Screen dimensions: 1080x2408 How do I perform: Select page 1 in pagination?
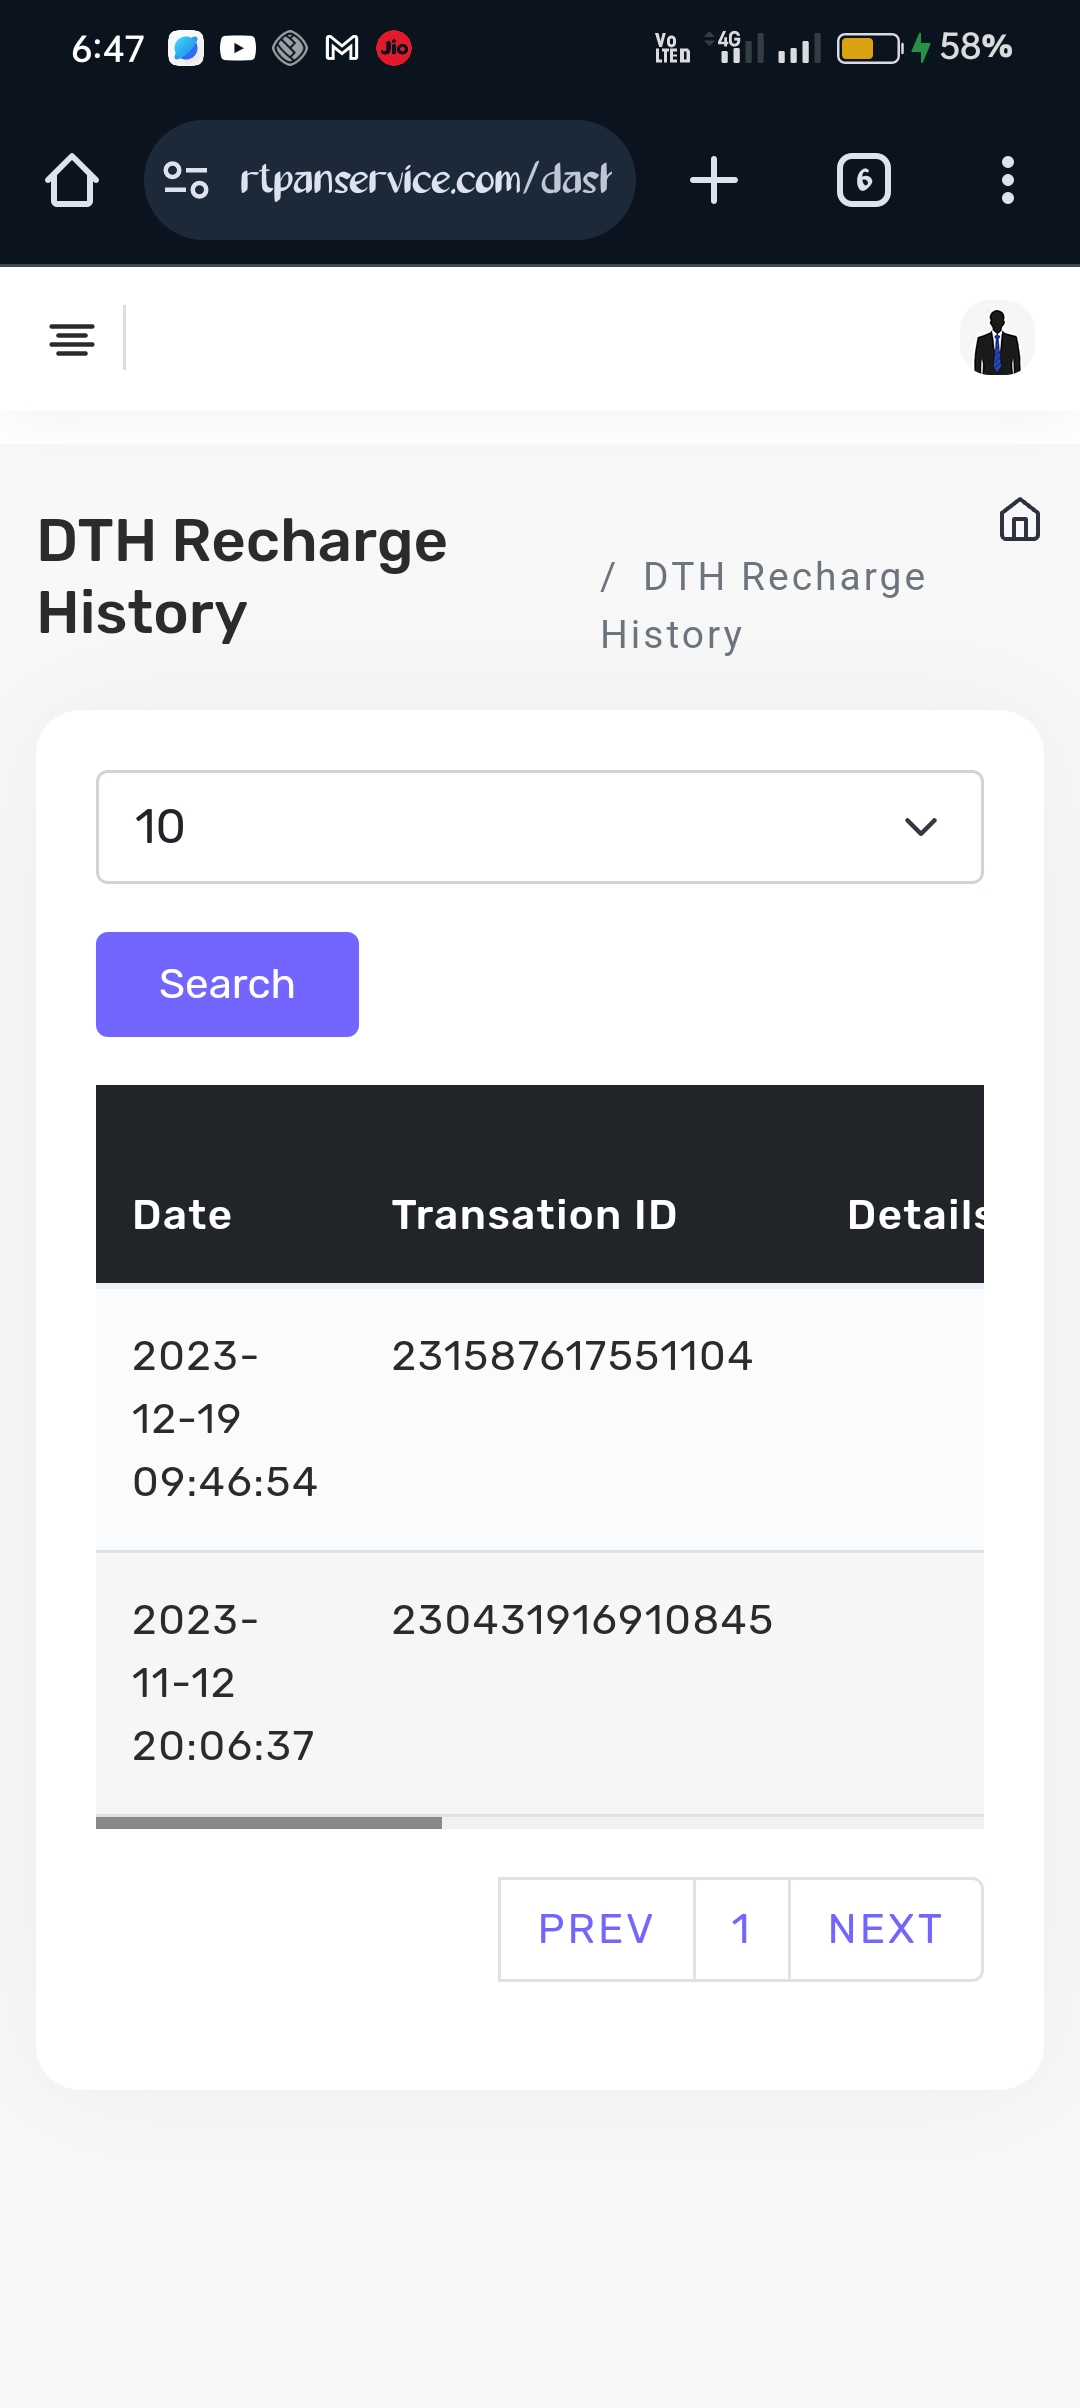[741, 1929]
